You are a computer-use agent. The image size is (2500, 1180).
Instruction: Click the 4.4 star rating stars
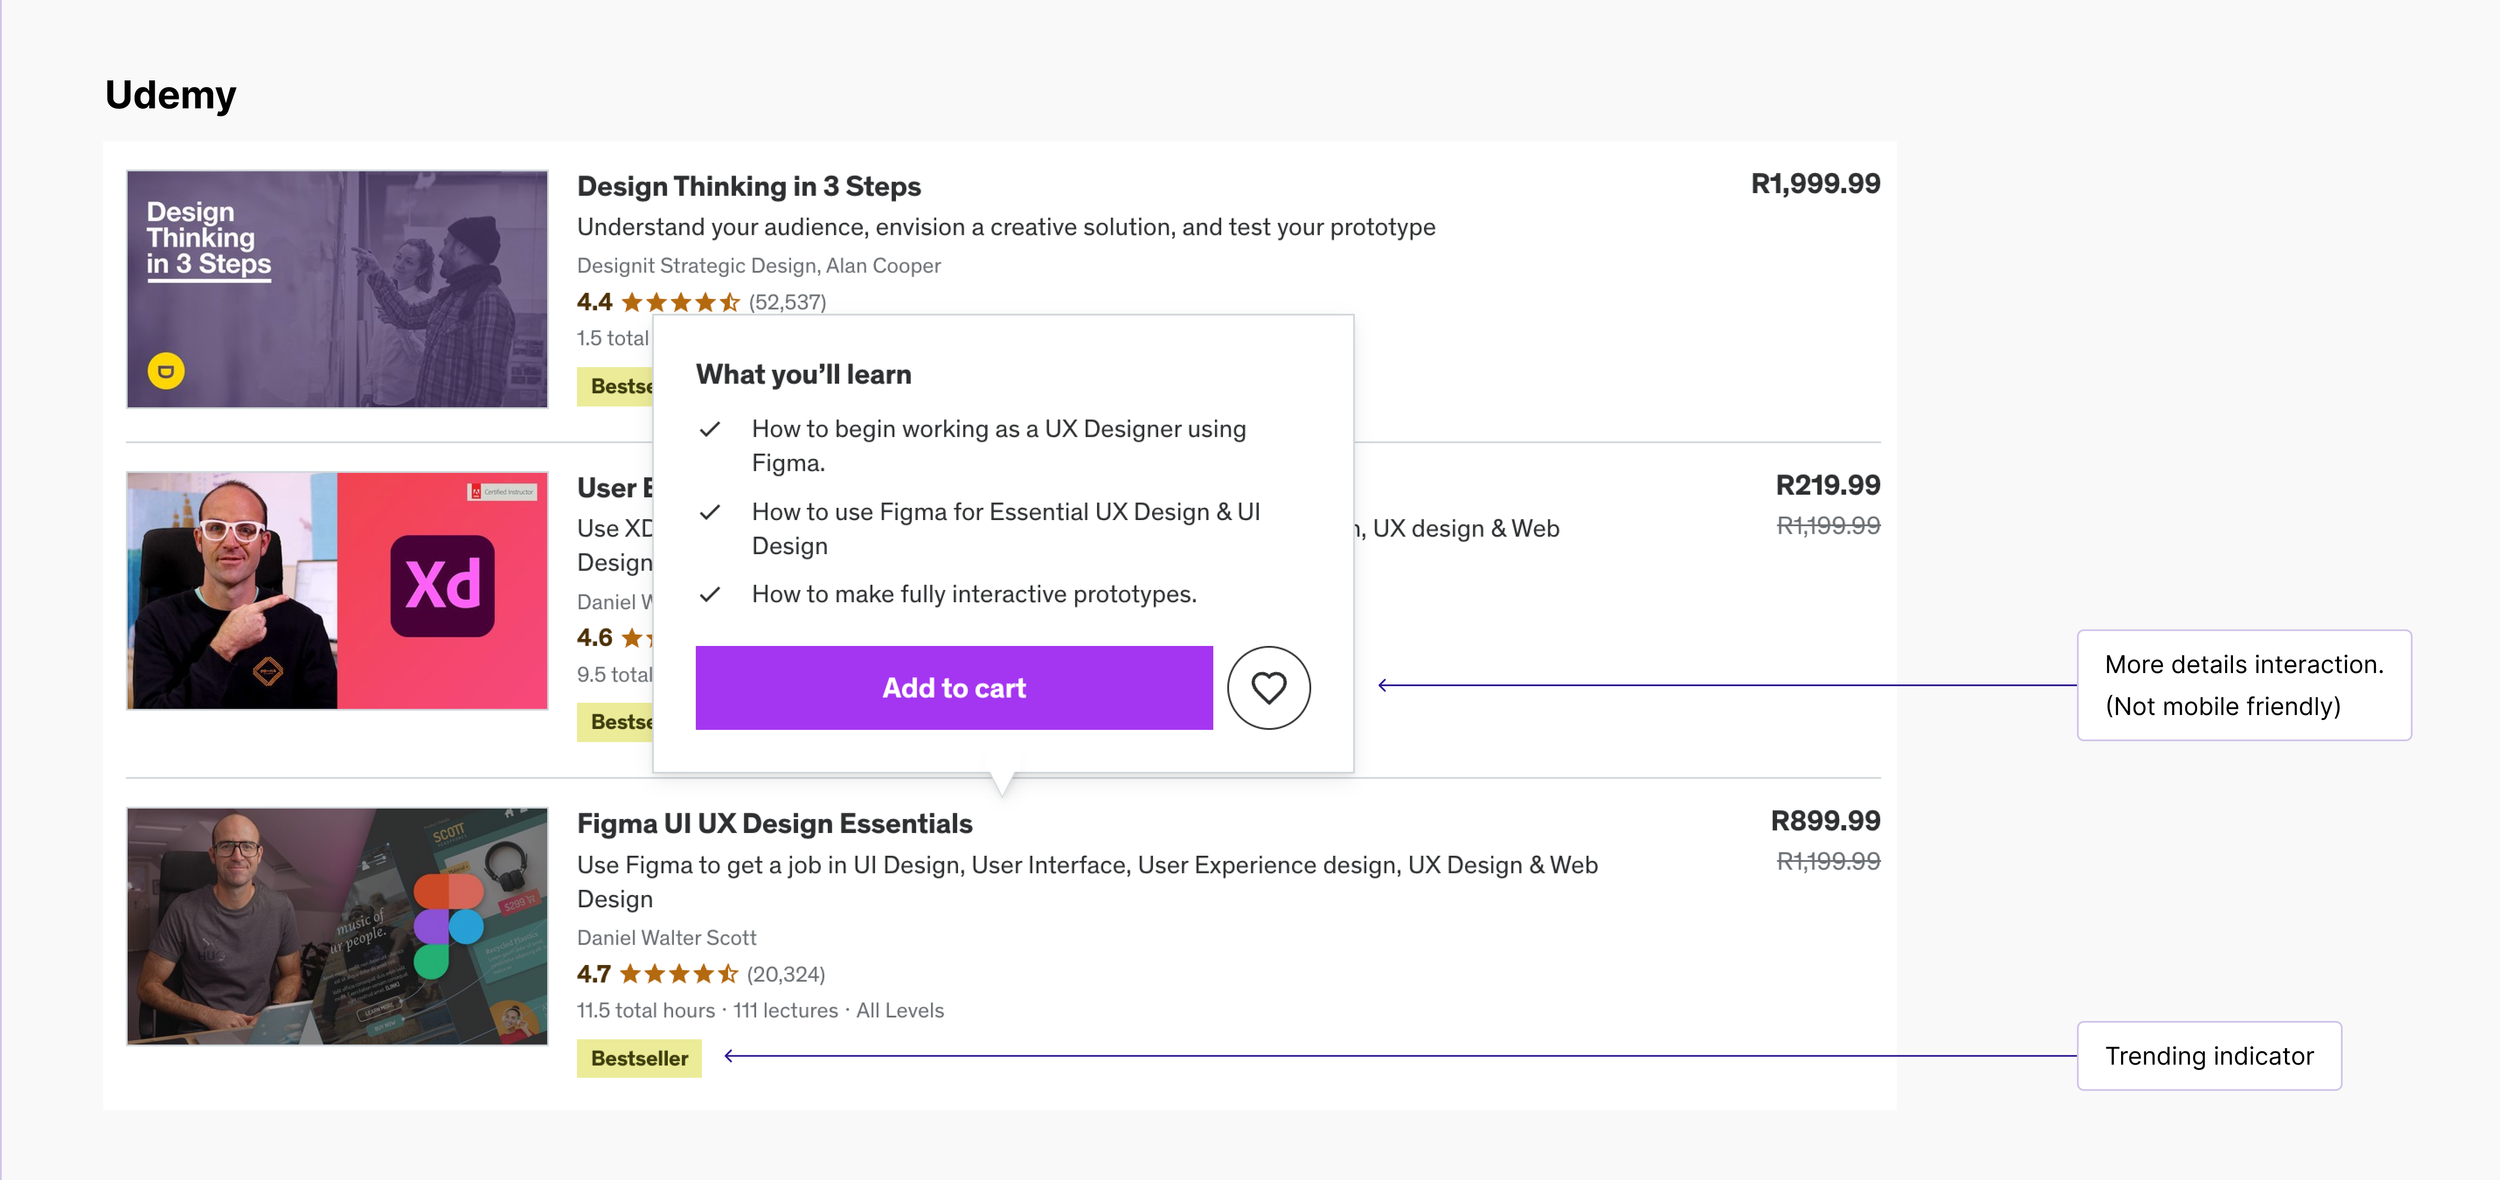coord(680,302)
